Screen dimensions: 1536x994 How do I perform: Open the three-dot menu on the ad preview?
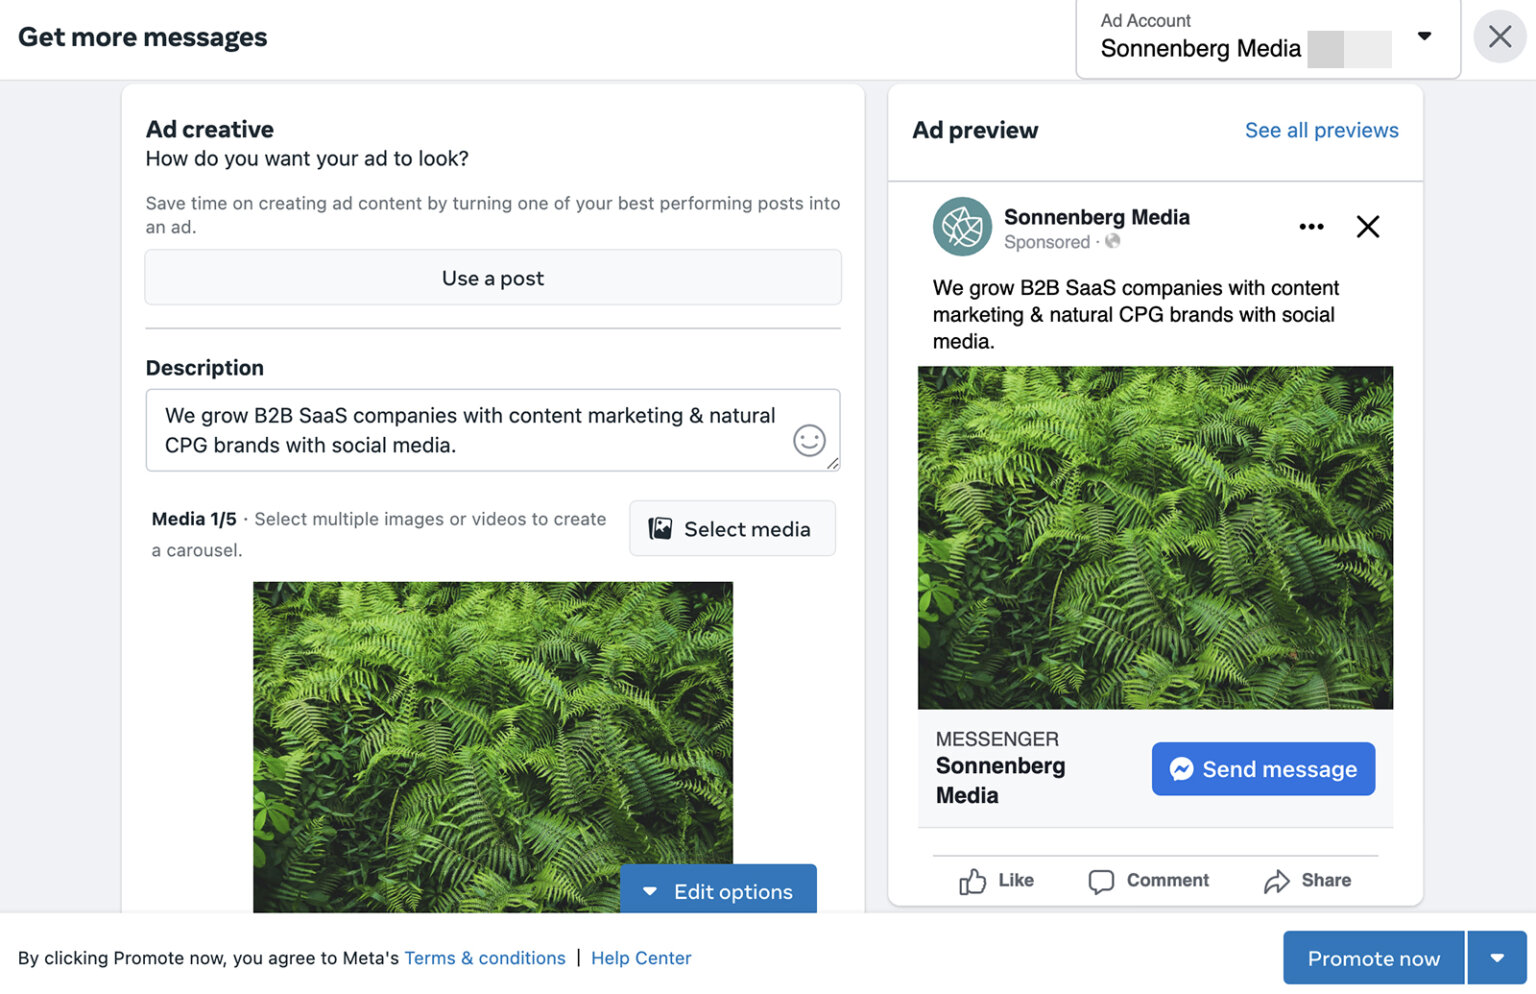point(1311,226)
